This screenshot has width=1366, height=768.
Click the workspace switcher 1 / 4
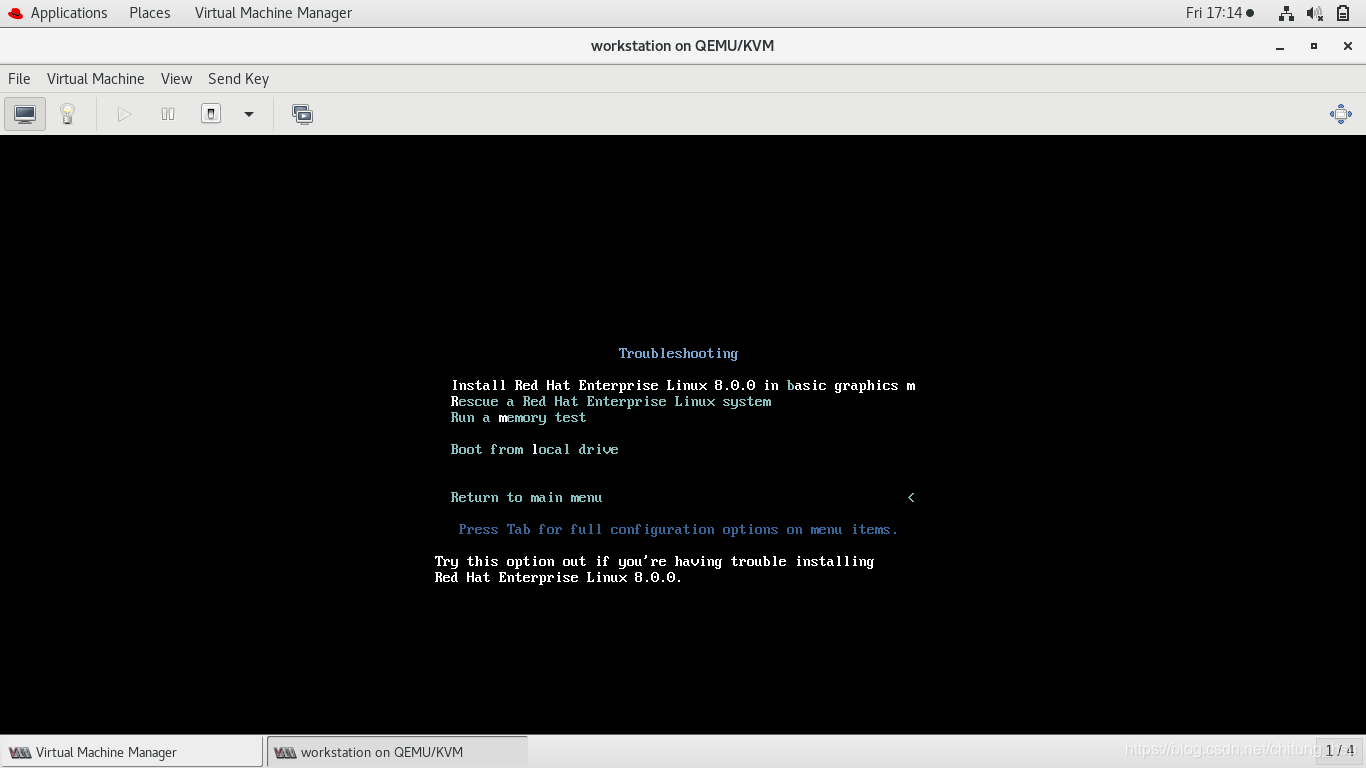1339,750
